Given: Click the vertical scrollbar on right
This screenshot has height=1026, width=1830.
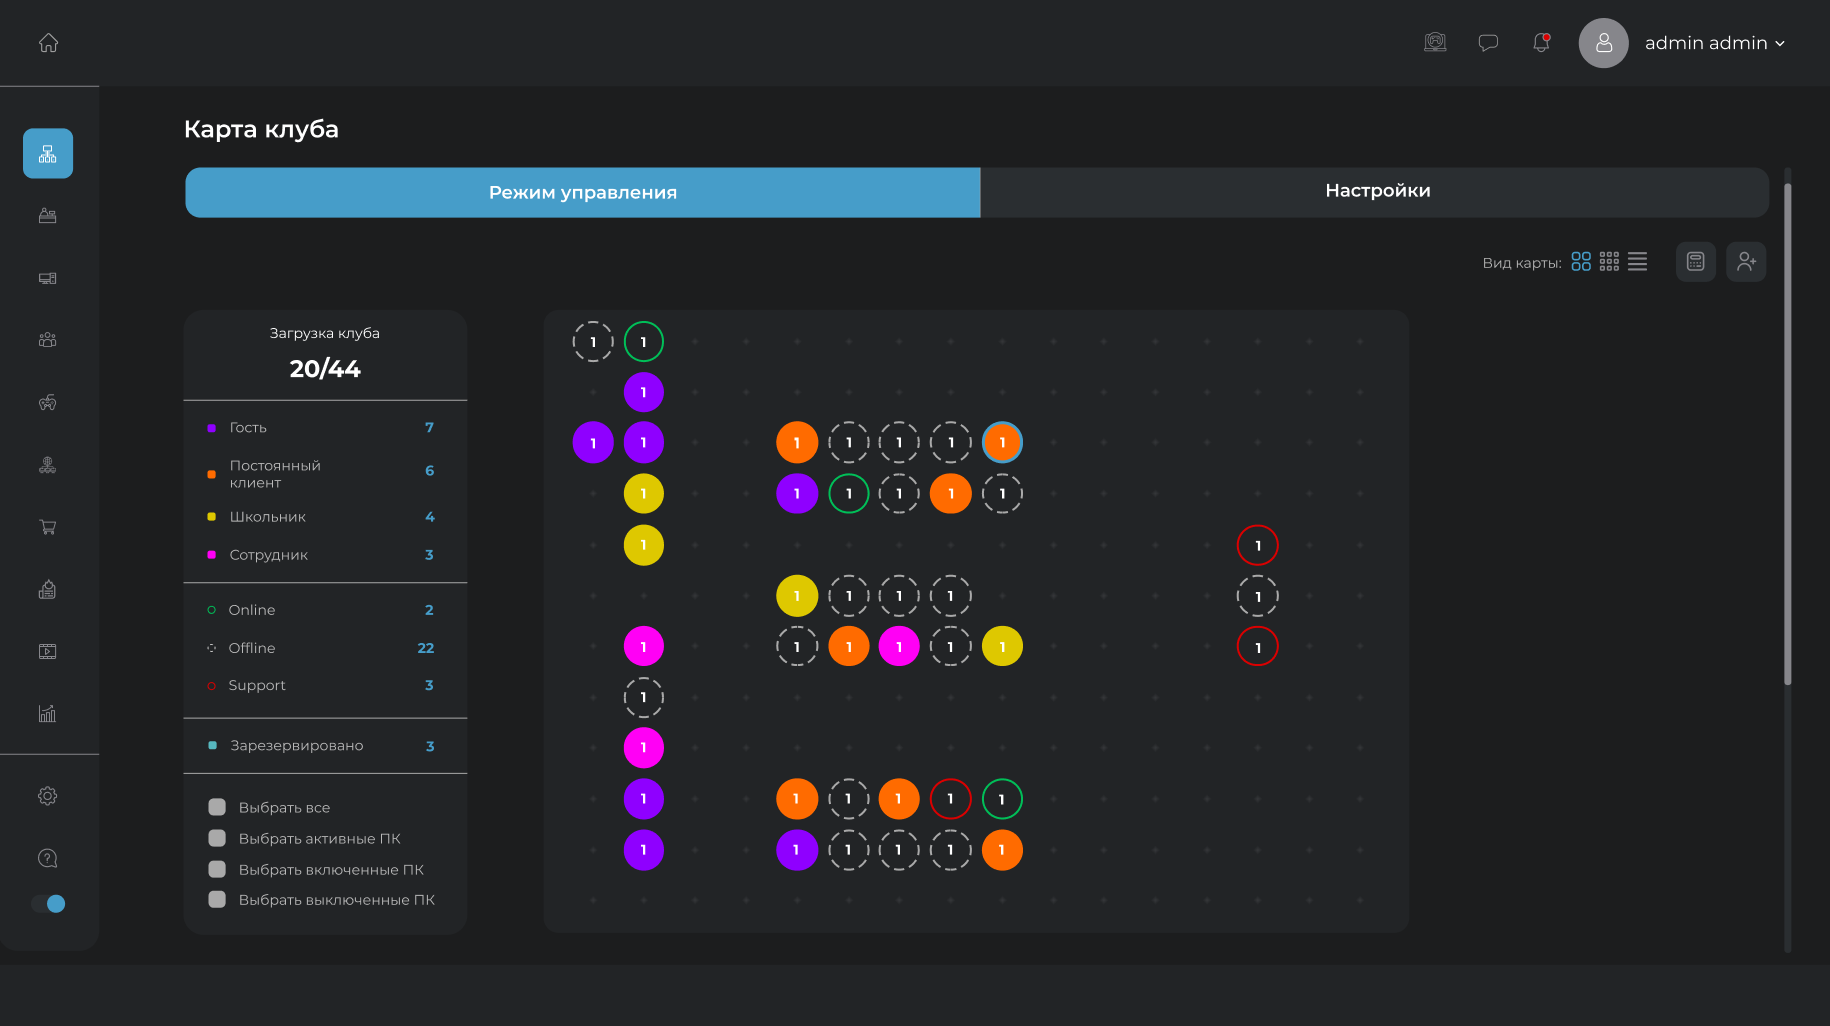Looking at the screenshot, I should 1787,430.
